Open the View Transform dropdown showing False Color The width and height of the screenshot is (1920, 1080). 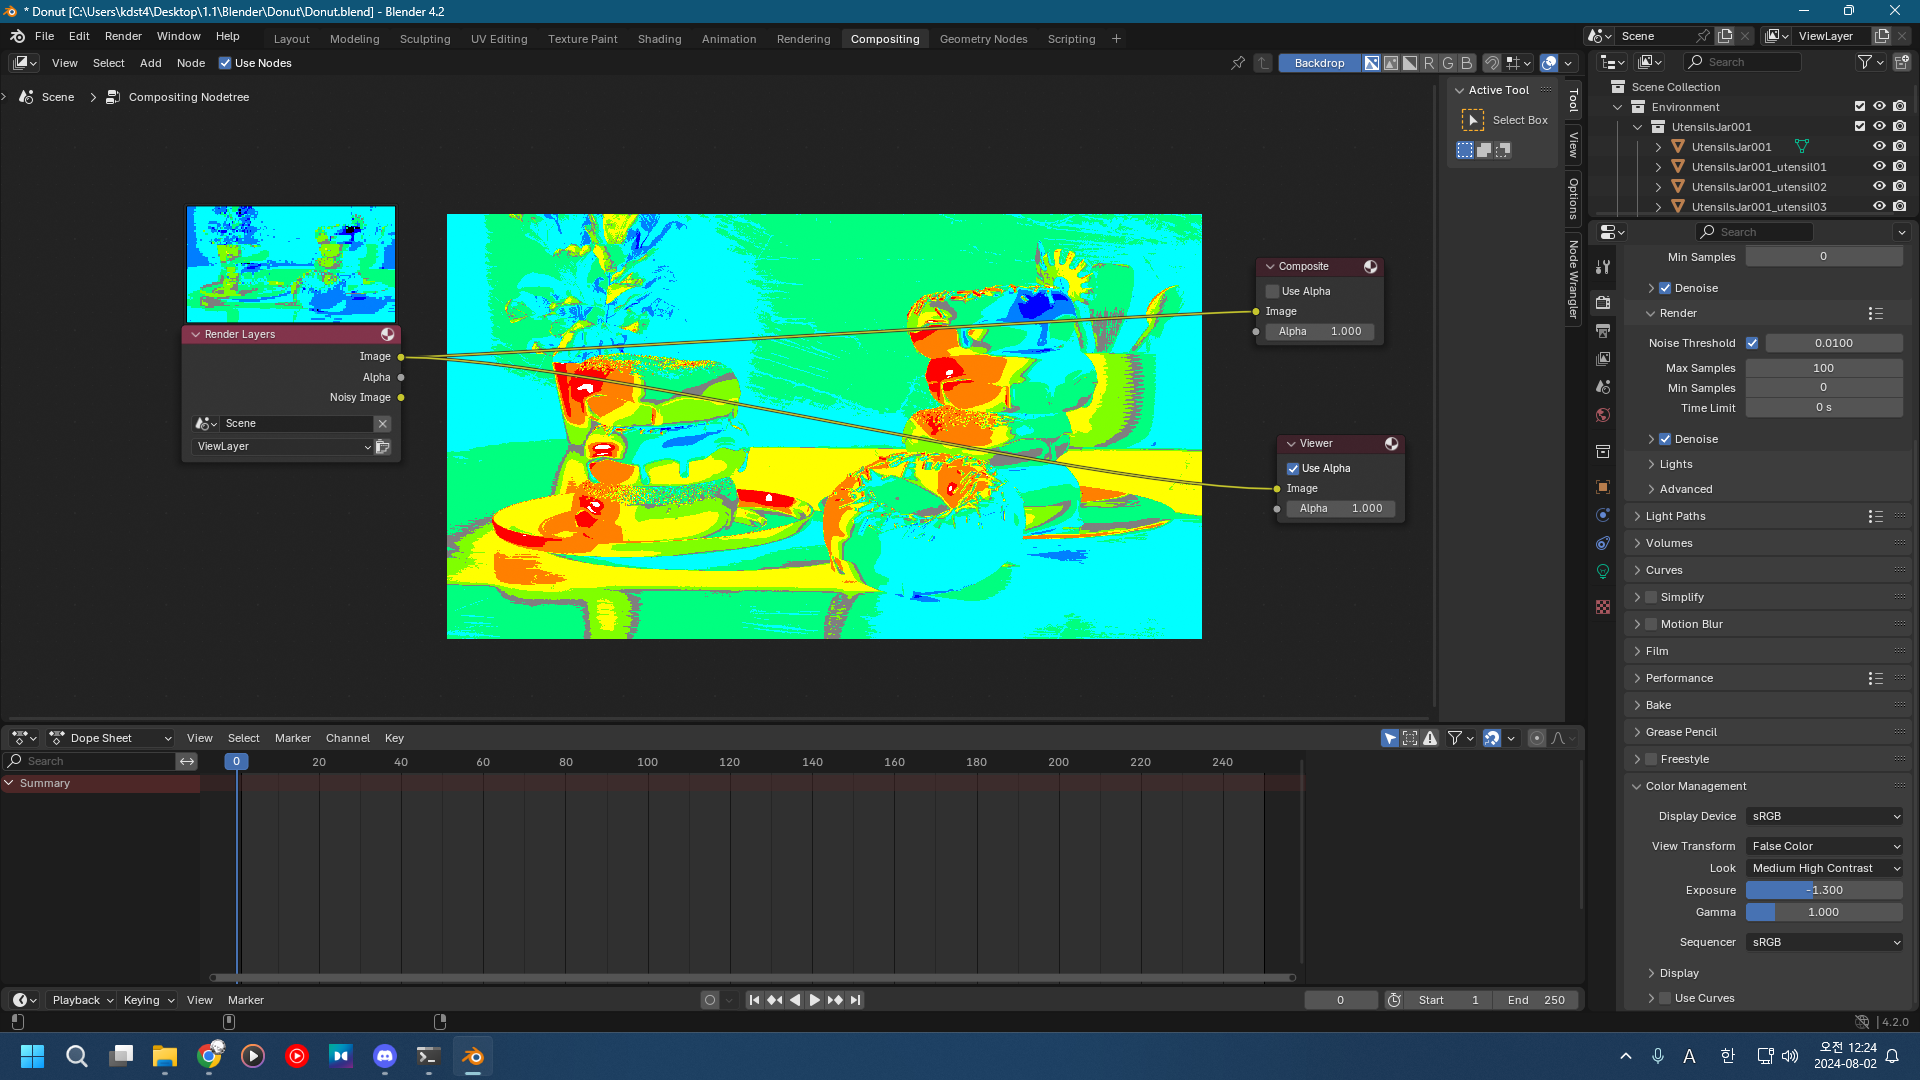(1825, 846)
